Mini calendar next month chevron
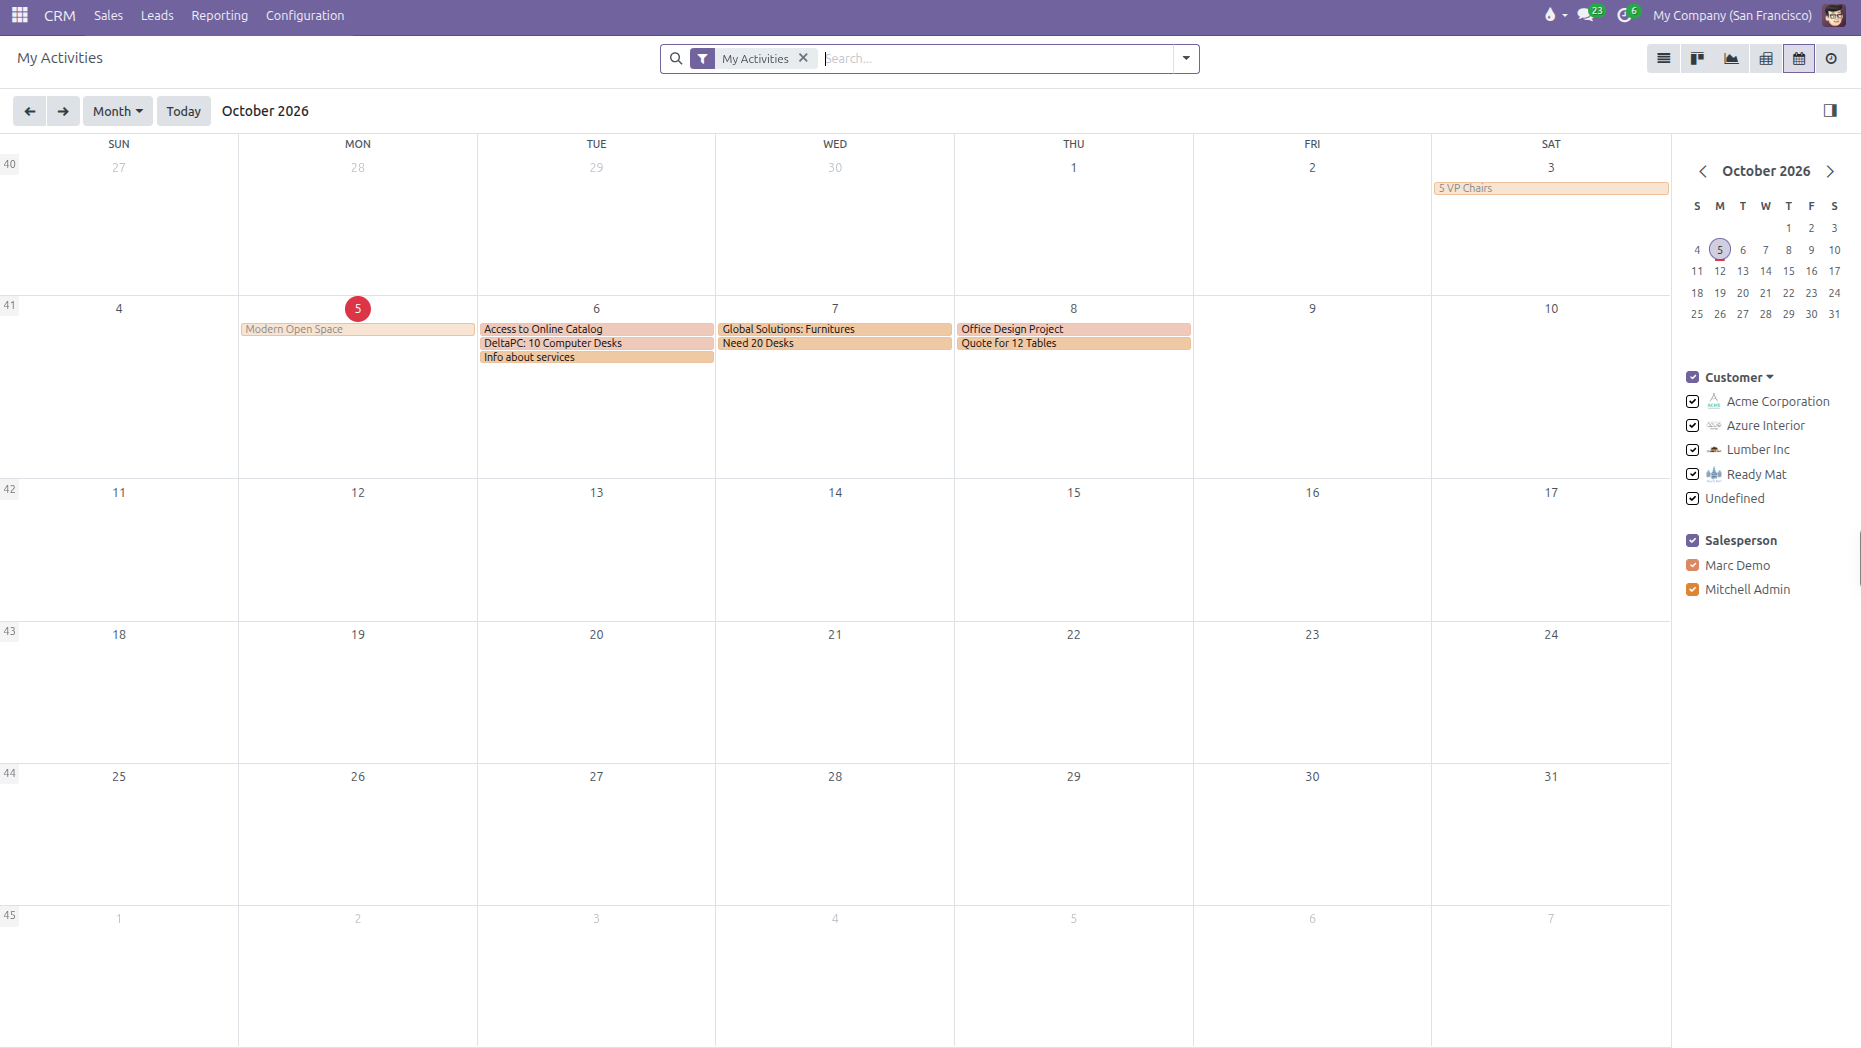Screen dimensions: 1861x1048 point(1830,171)
